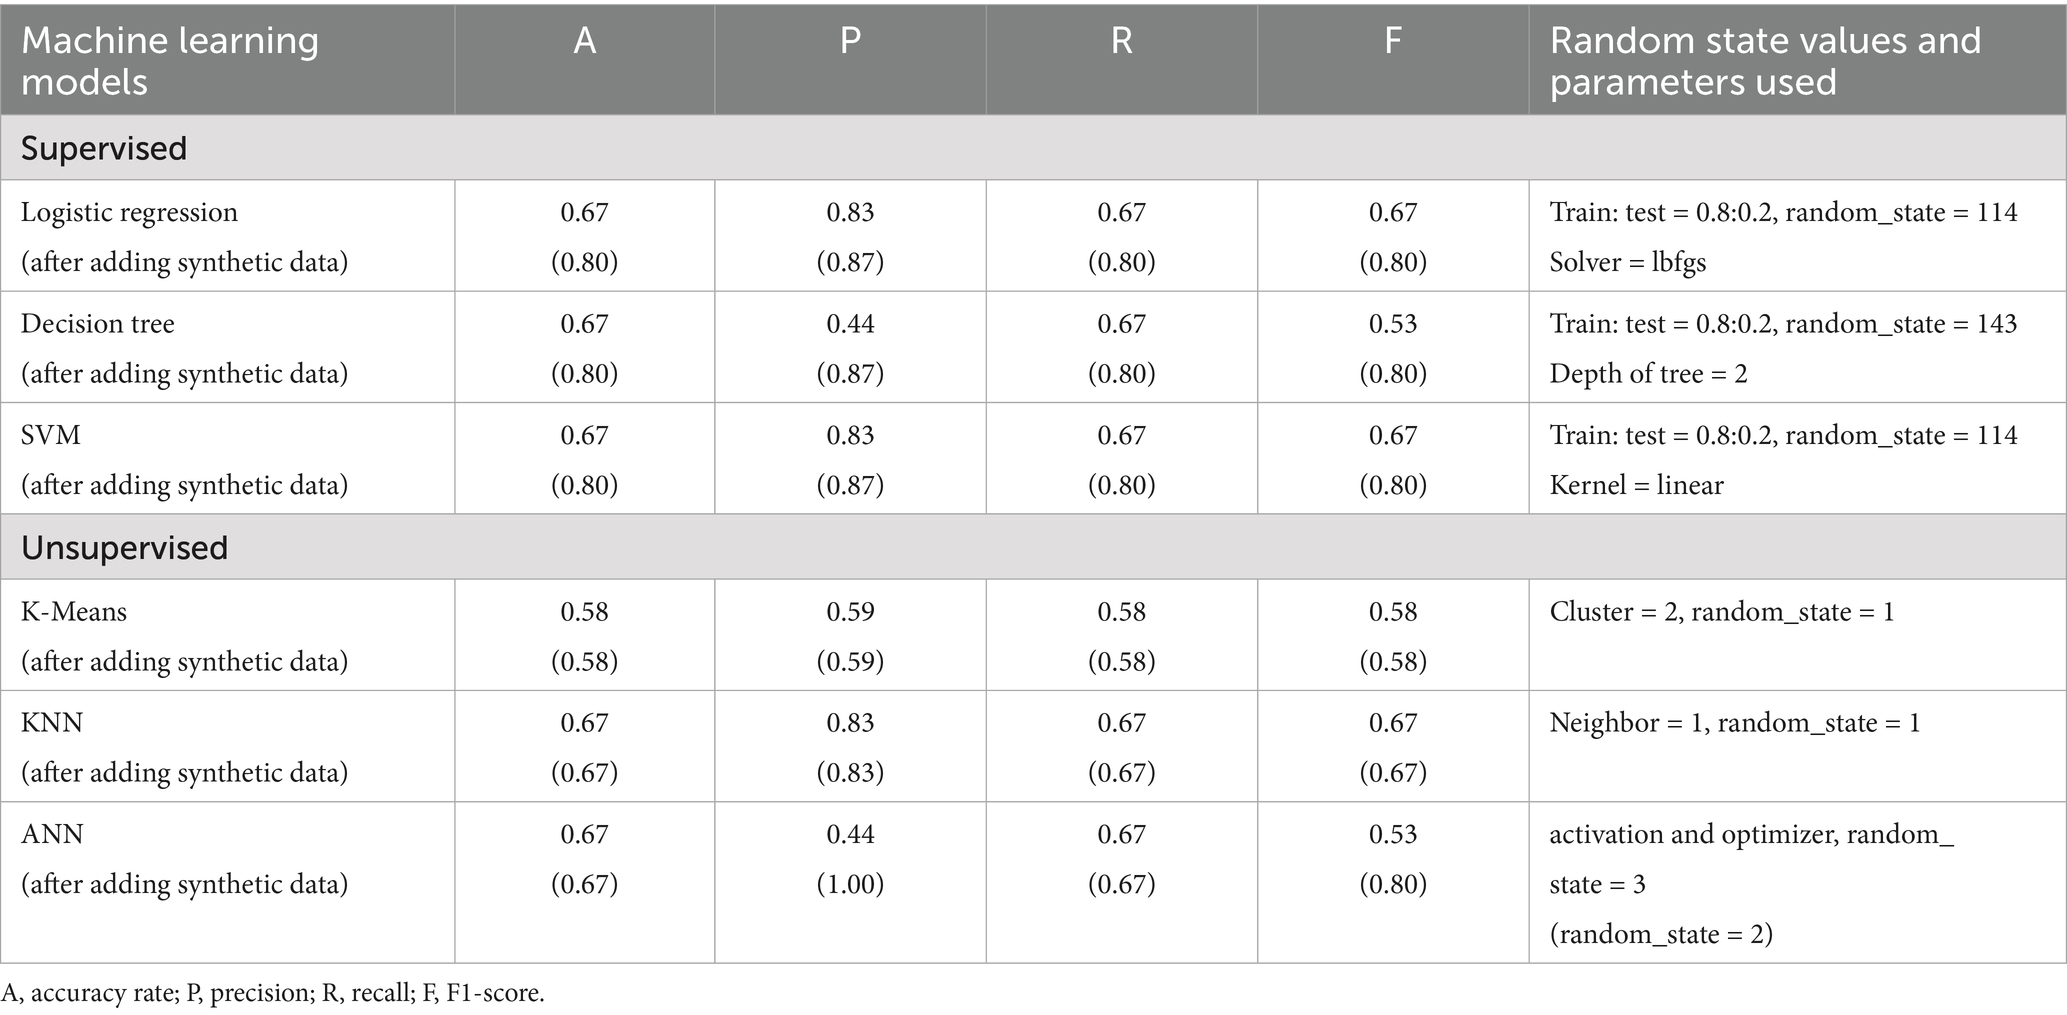This screenshot has height=1015, width=2067.
Task: Click the "A" accuracy column header
Action: coord(585,41)
